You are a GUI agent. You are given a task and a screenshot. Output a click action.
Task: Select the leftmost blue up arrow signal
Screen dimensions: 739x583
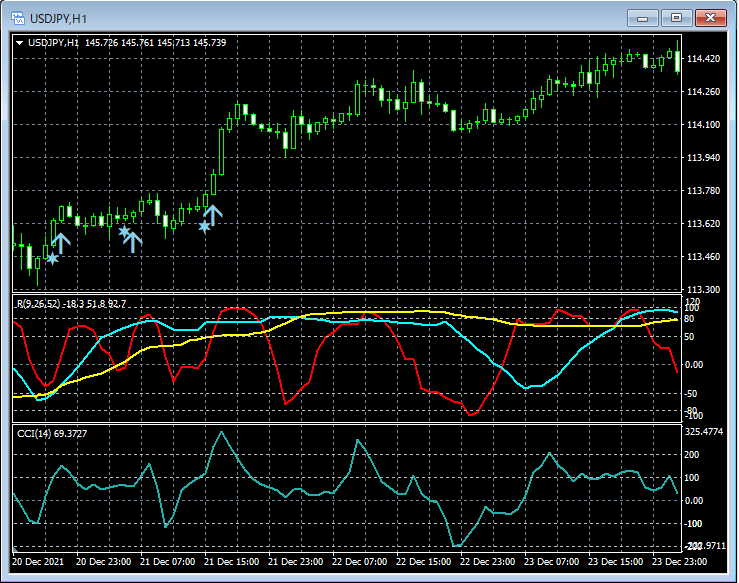click(61, 241)
